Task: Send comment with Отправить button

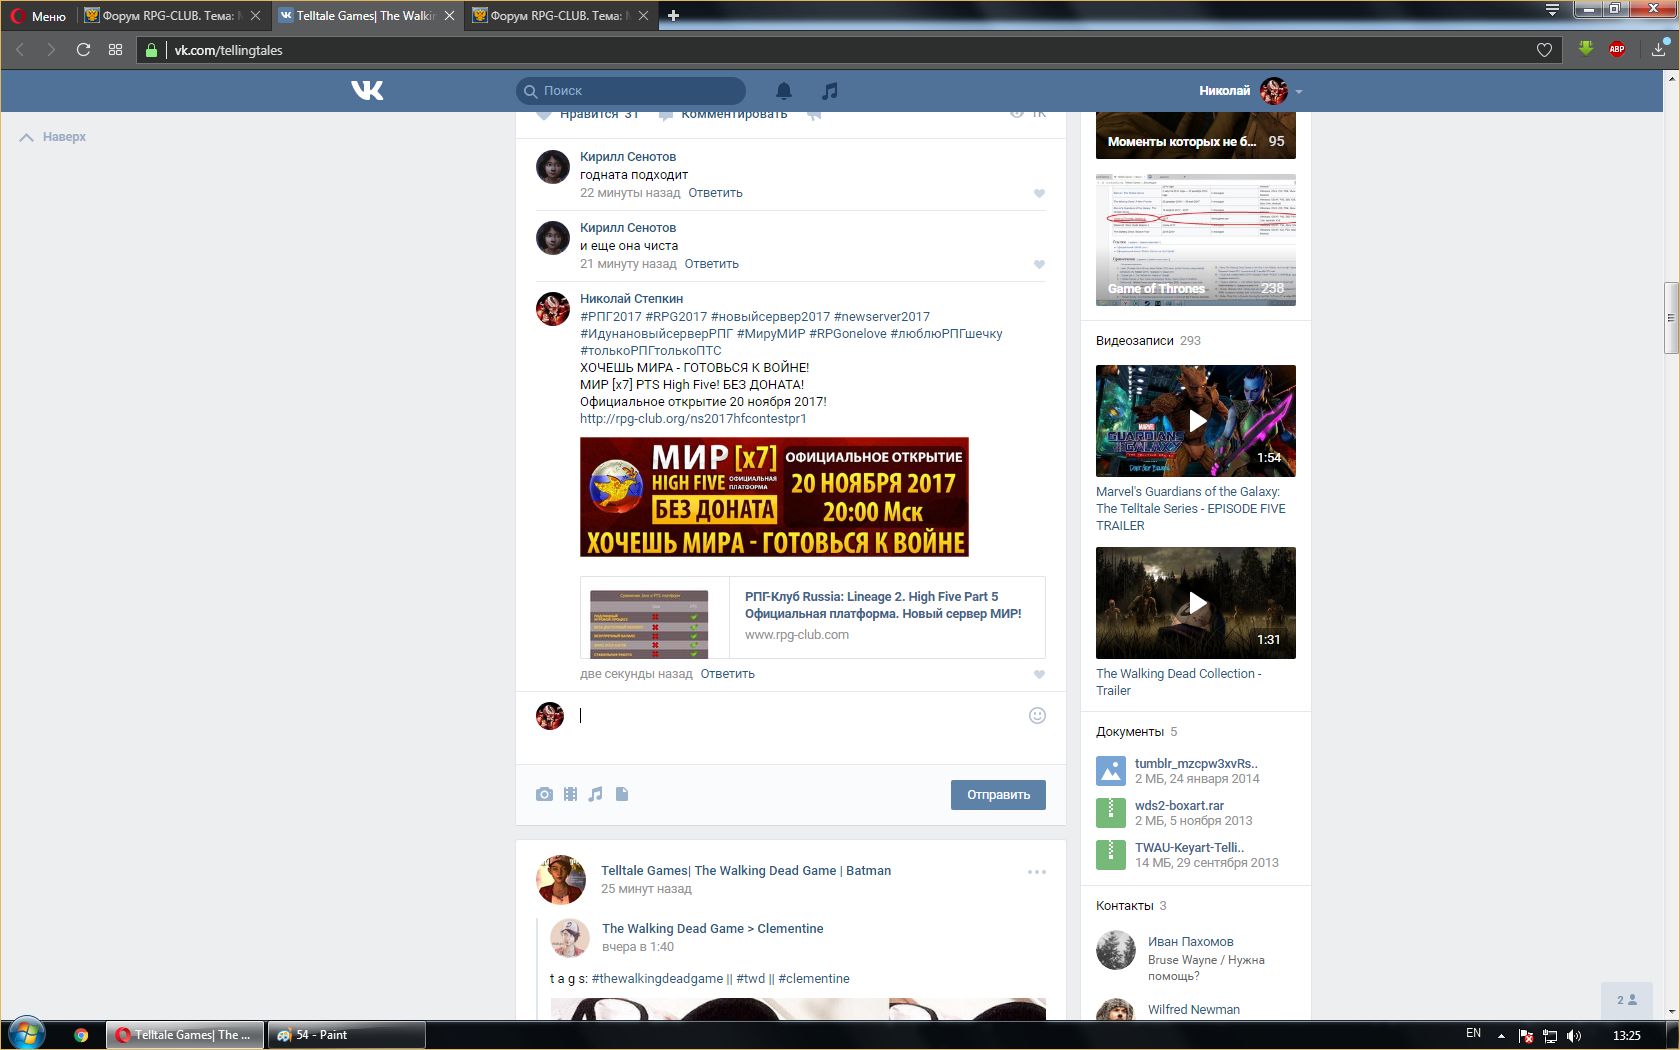Action: (998, 795)
